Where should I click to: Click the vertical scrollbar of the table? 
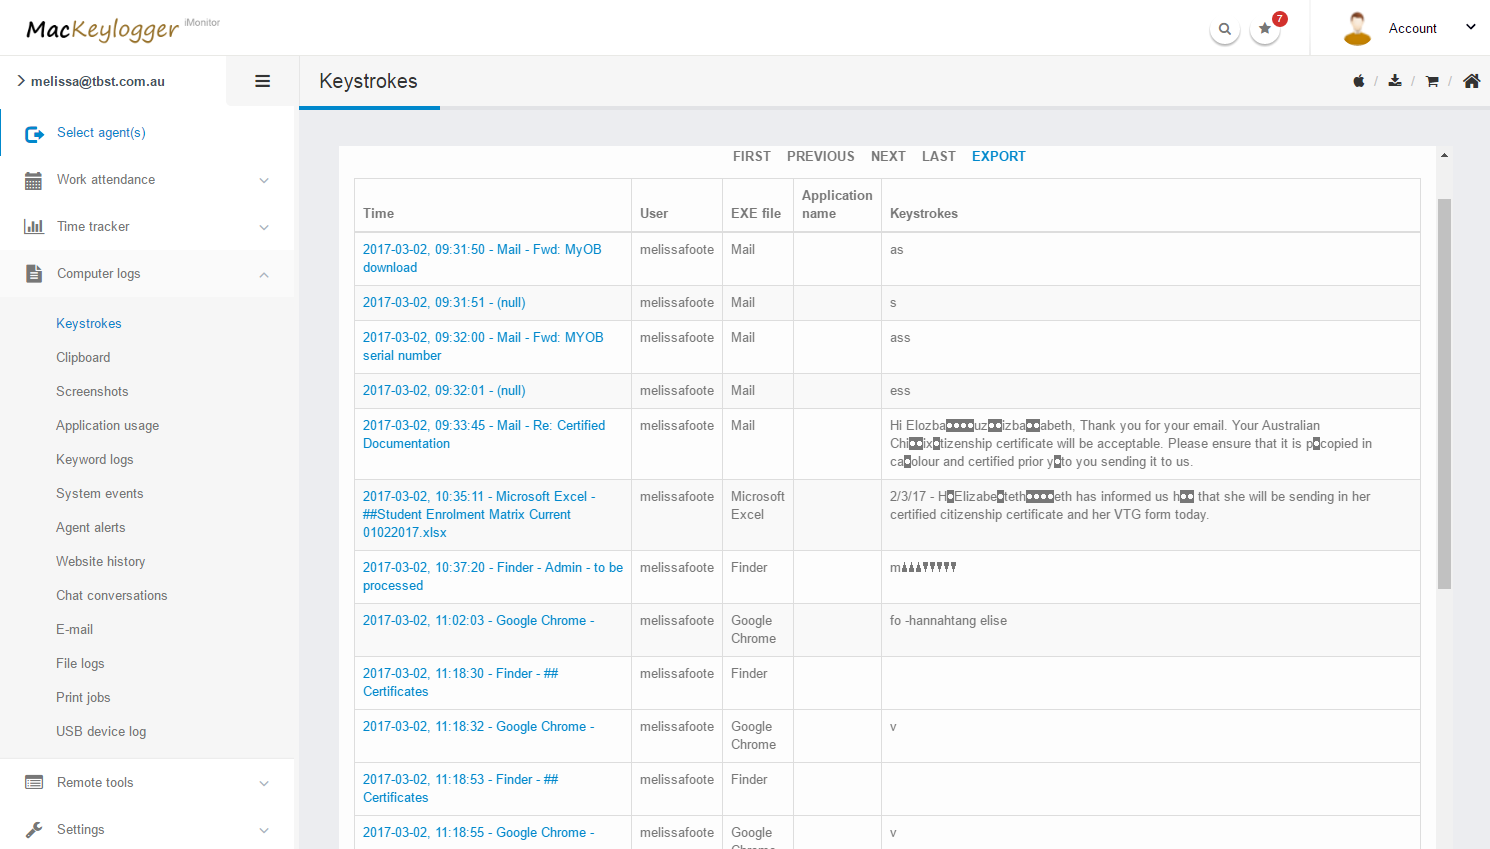click(1444, 393)
